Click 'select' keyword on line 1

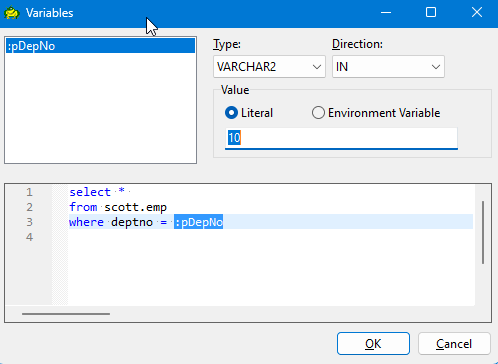(x=90, y=192)
